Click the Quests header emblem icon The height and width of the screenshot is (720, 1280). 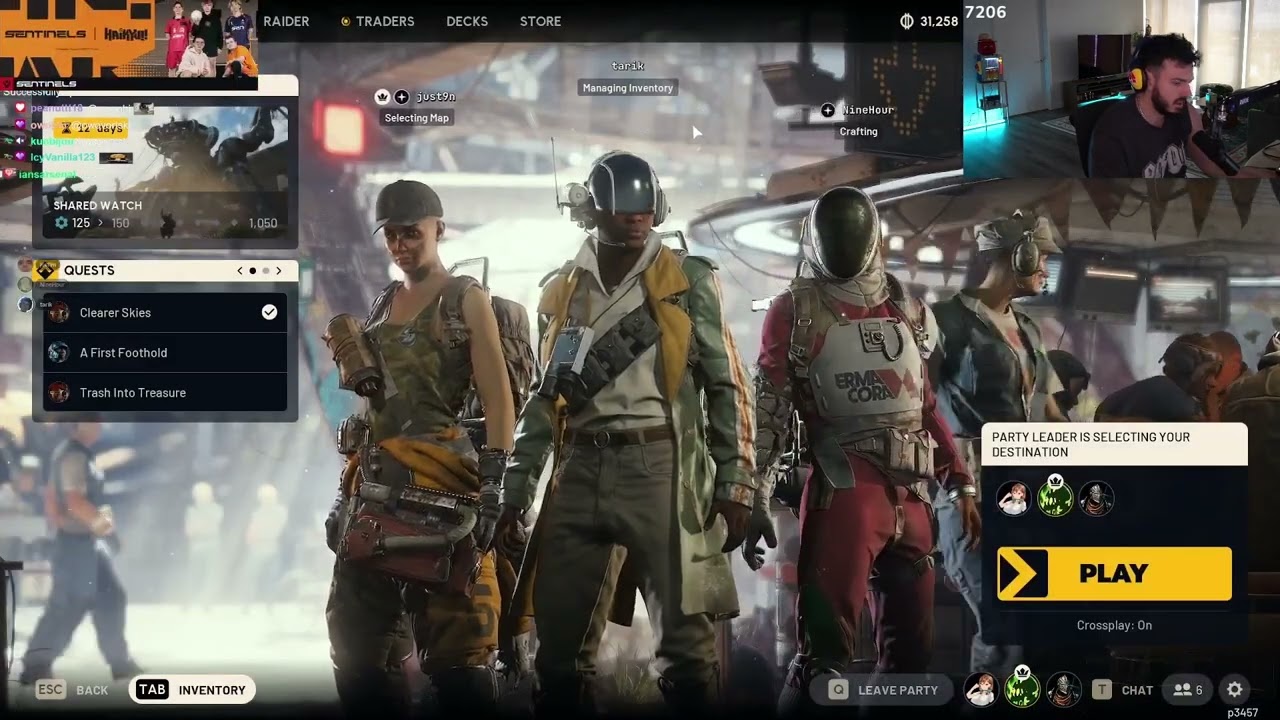(47, 270)
